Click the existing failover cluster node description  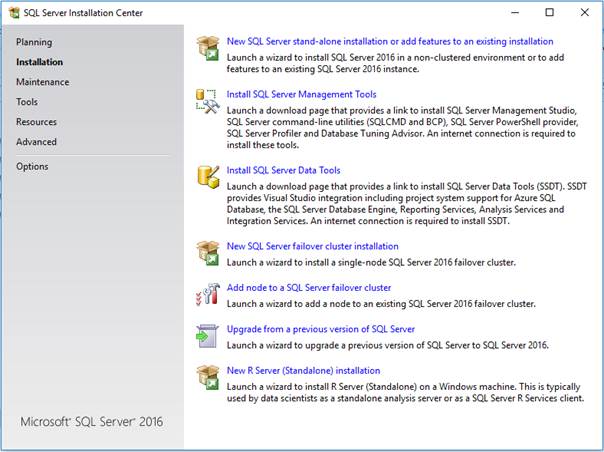pyautogui.click(x=381, y=304)
